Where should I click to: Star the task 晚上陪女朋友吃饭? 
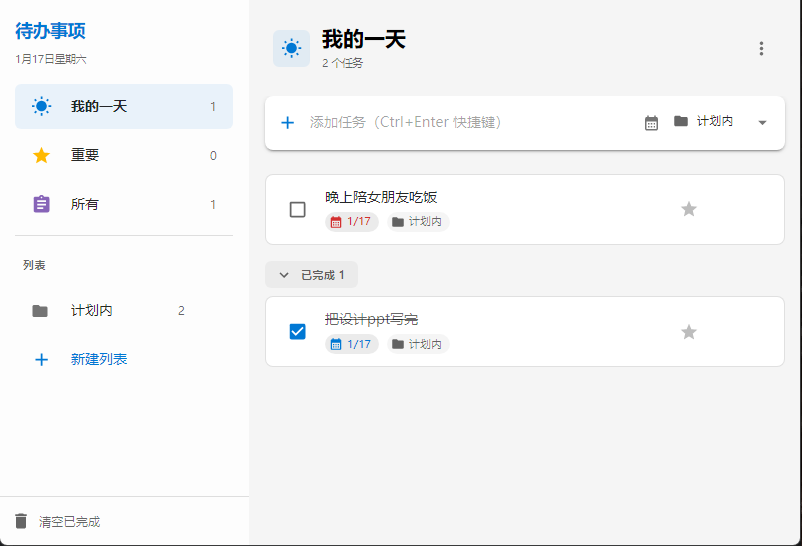688,209
